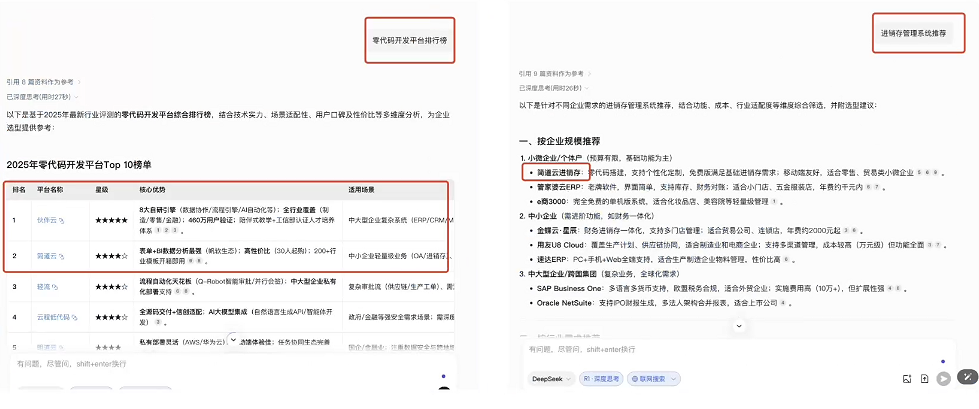Click the link icon beside 云程低代码
The width and height of the screenshot is (979, 409).
pos(77,317)
